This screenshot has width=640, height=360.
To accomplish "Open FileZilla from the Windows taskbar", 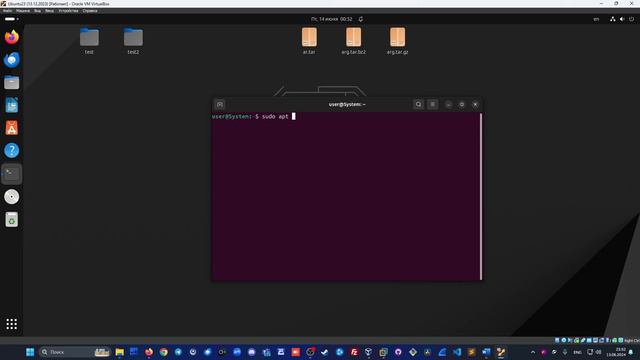I will 354,352.
